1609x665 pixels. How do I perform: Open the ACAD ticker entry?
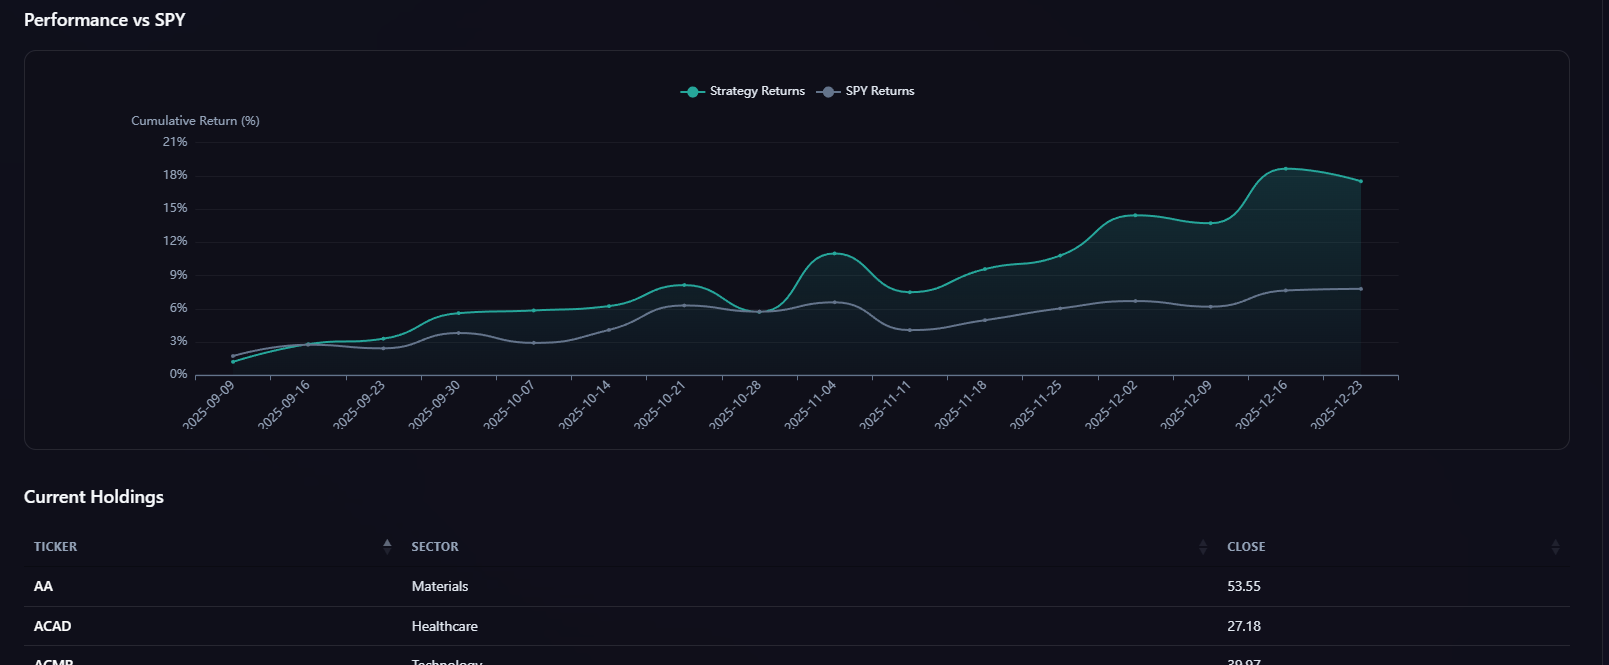[x=52, y=627]
